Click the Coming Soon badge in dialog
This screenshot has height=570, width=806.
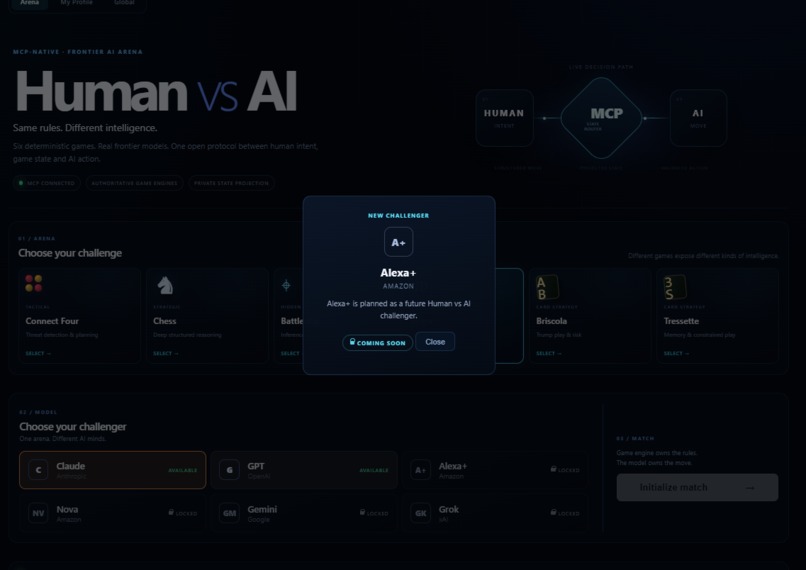pos(377,342)
